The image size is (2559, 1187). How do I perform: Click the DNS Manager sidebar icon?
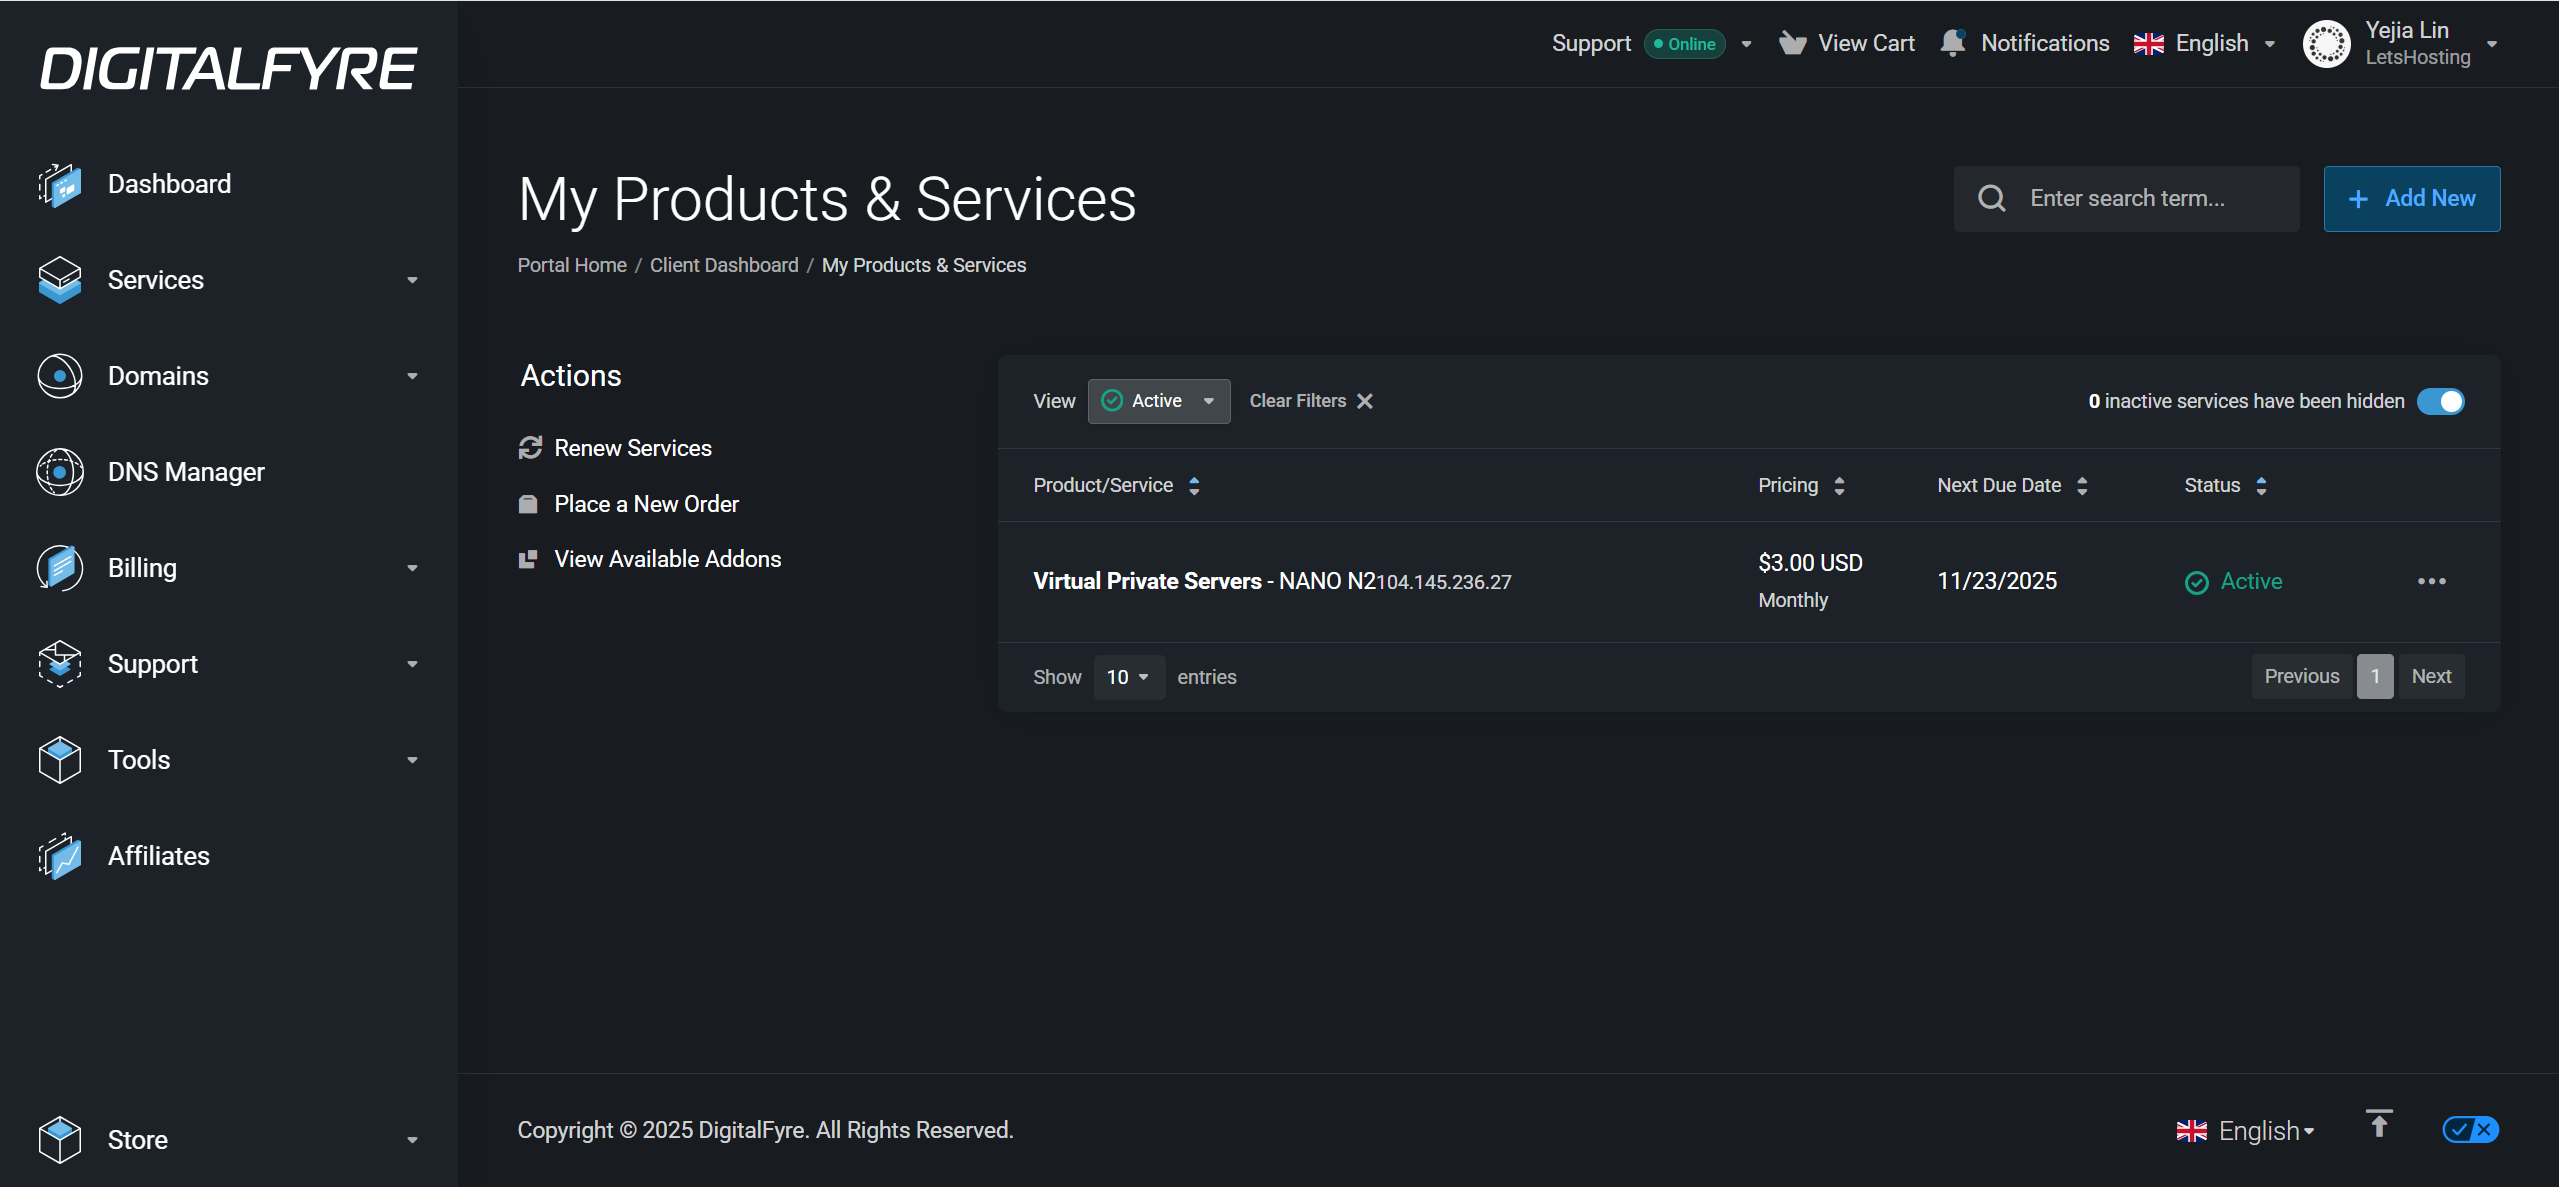[x=60, y=472]
